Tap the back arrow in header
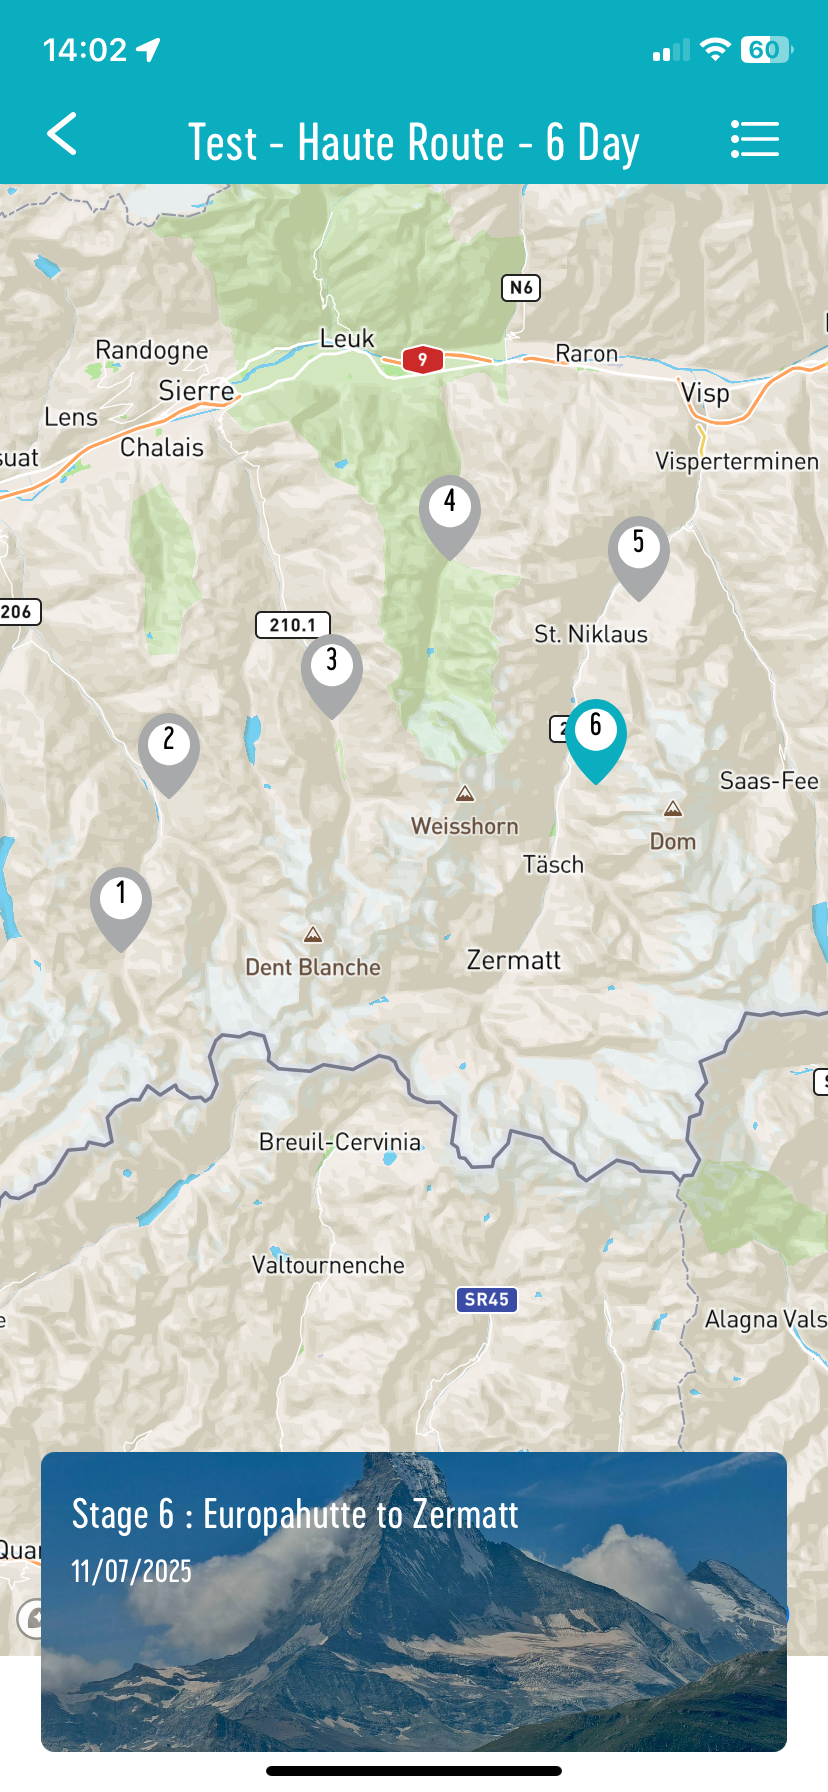 [62, 134]
